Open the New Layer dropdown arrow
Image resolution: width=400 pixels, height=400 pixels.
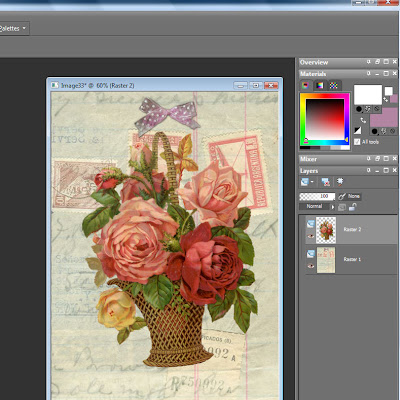(x=312, y=182)
